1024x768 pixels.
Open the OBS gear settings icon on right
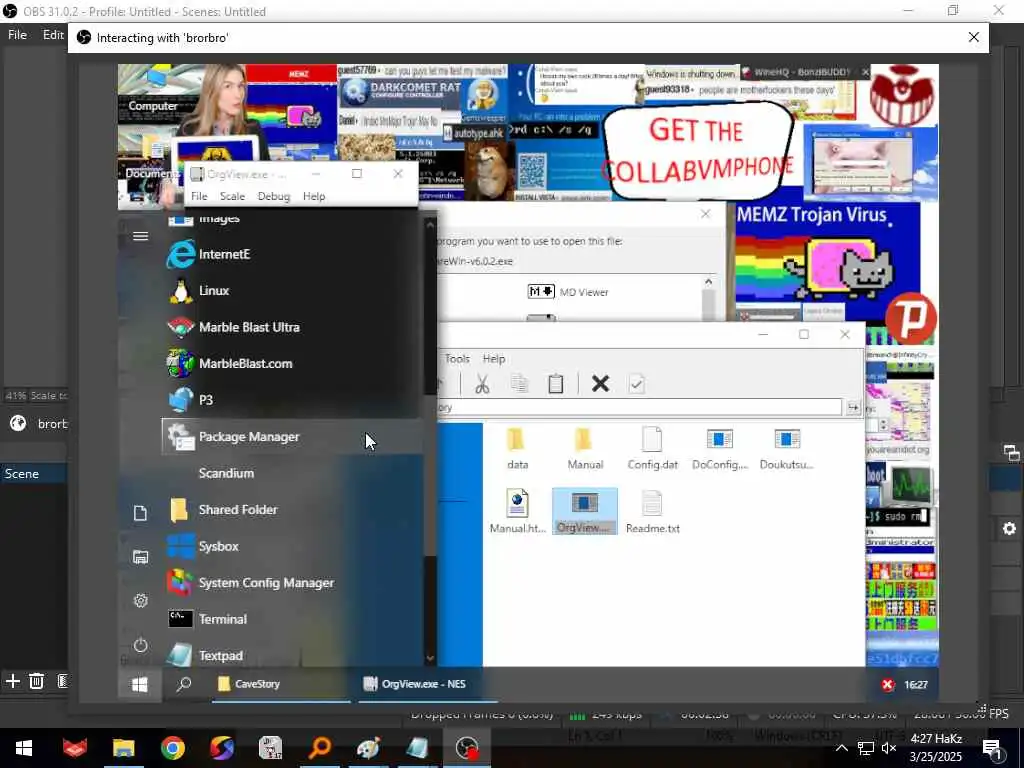[1009, 529]
